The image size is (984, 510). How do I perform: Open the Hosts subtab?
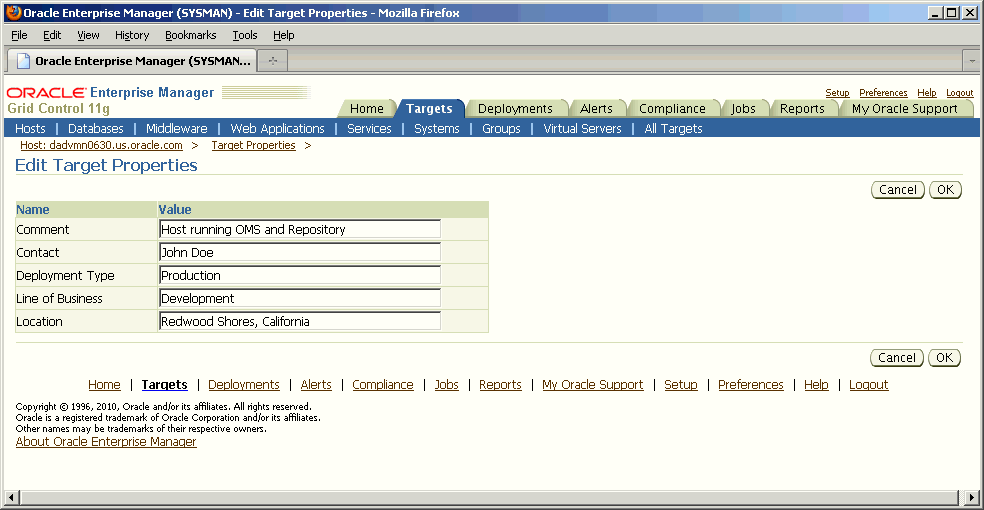point(30,129)
